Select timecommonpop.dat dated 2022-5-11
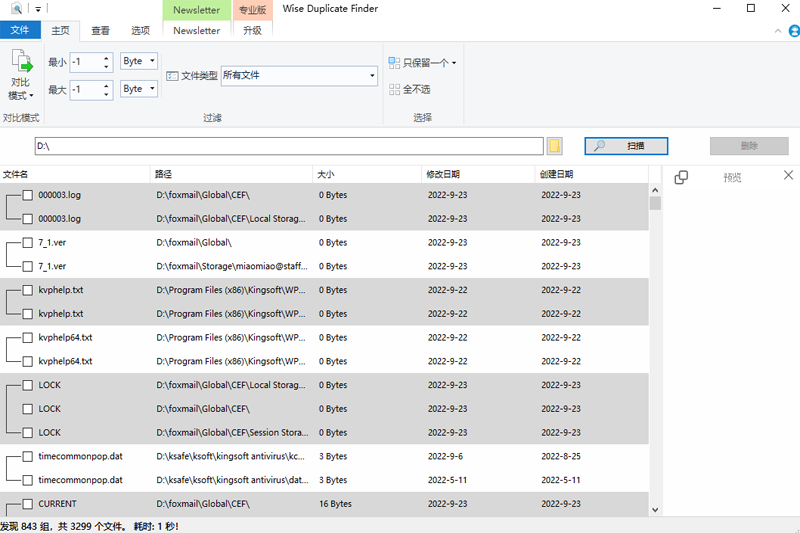Image resolution: width=800 pixels, height=533 pixels. (324, 480)
